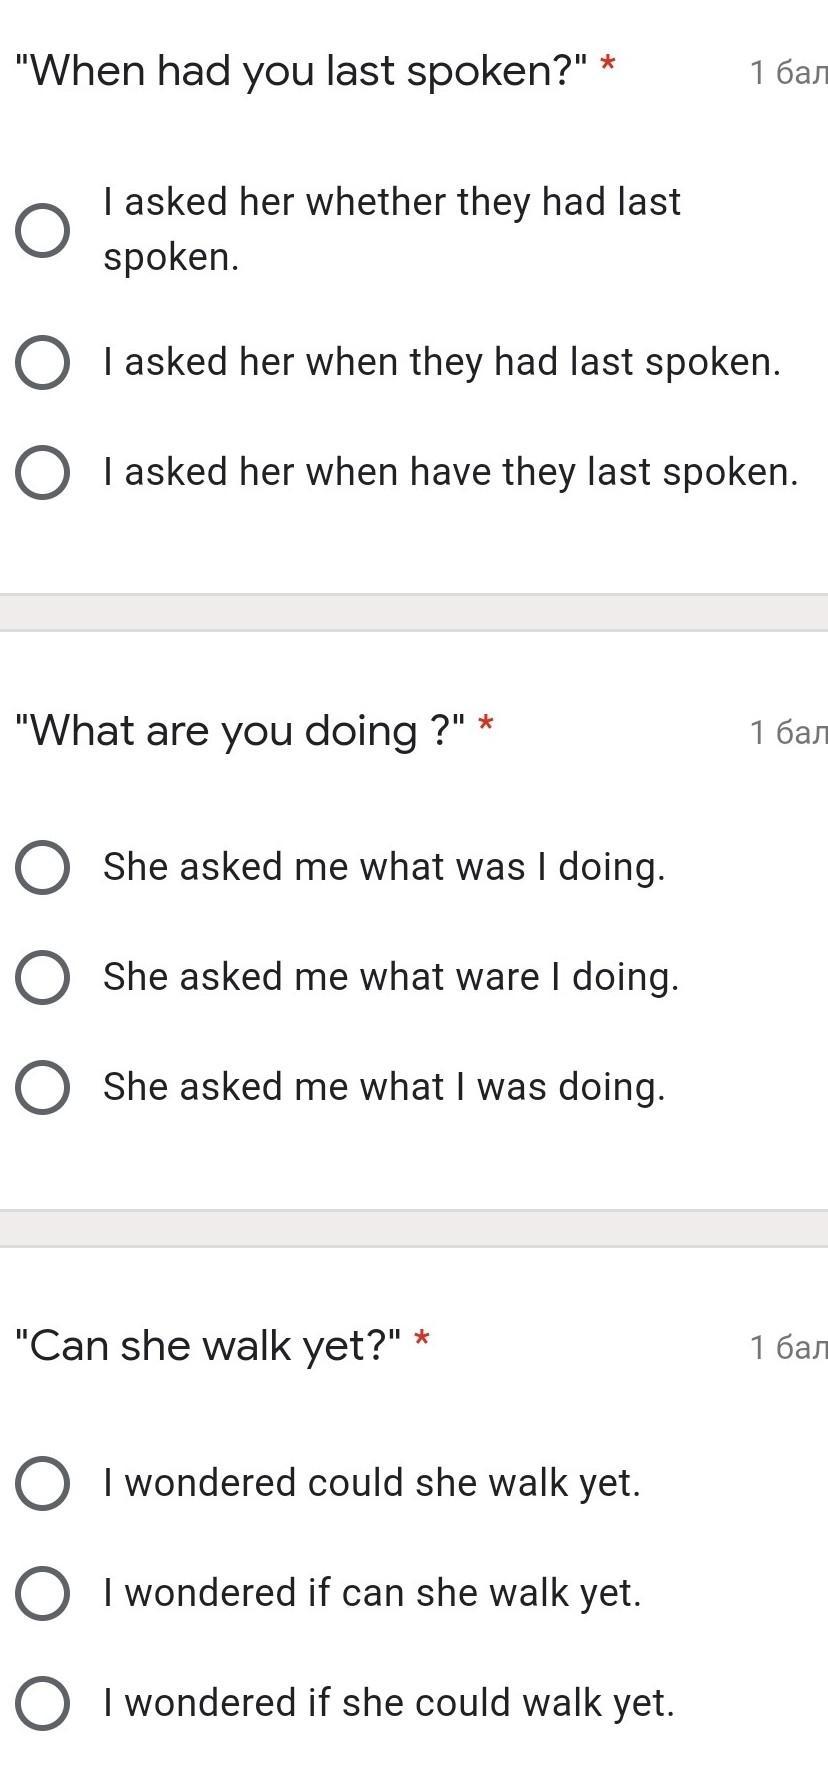This screenshot has width=828, height=1790.
Task: Click the red asterisk after 'What are you doing ?'
Action: click(486, 725)
